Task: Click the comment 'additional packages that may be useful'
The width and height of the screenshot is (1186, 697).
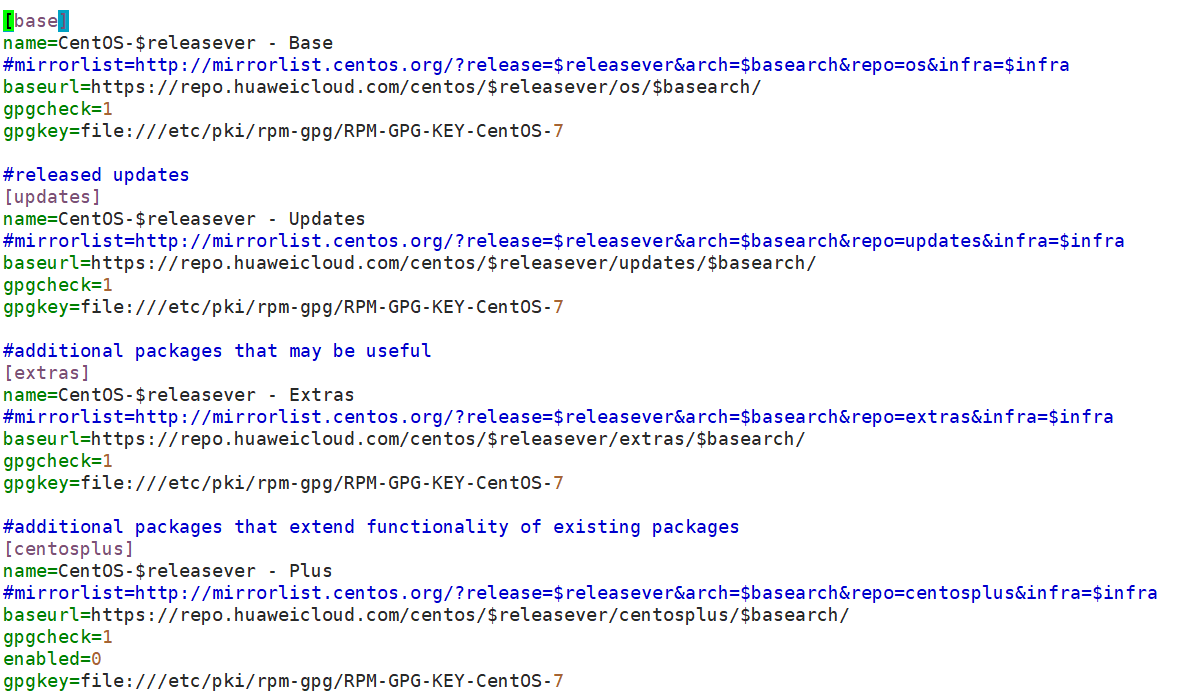Action: 217,351
